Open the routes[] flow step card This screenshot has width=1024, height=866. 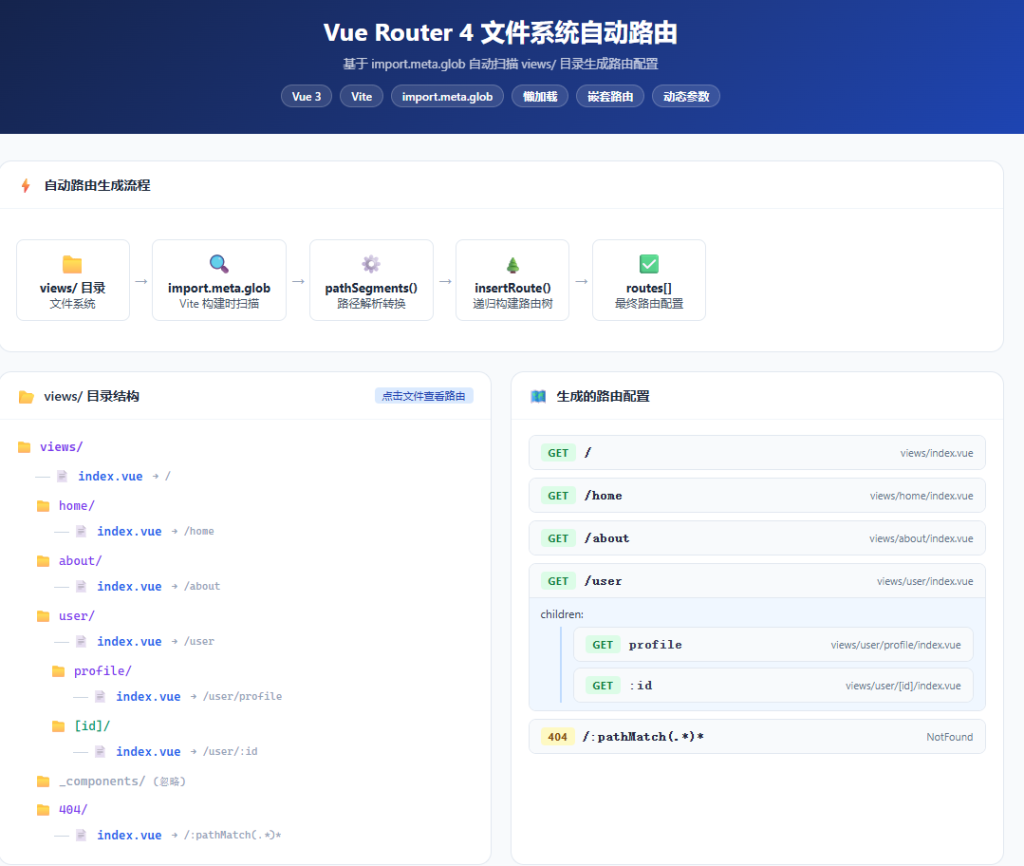(x=648, y=280)
